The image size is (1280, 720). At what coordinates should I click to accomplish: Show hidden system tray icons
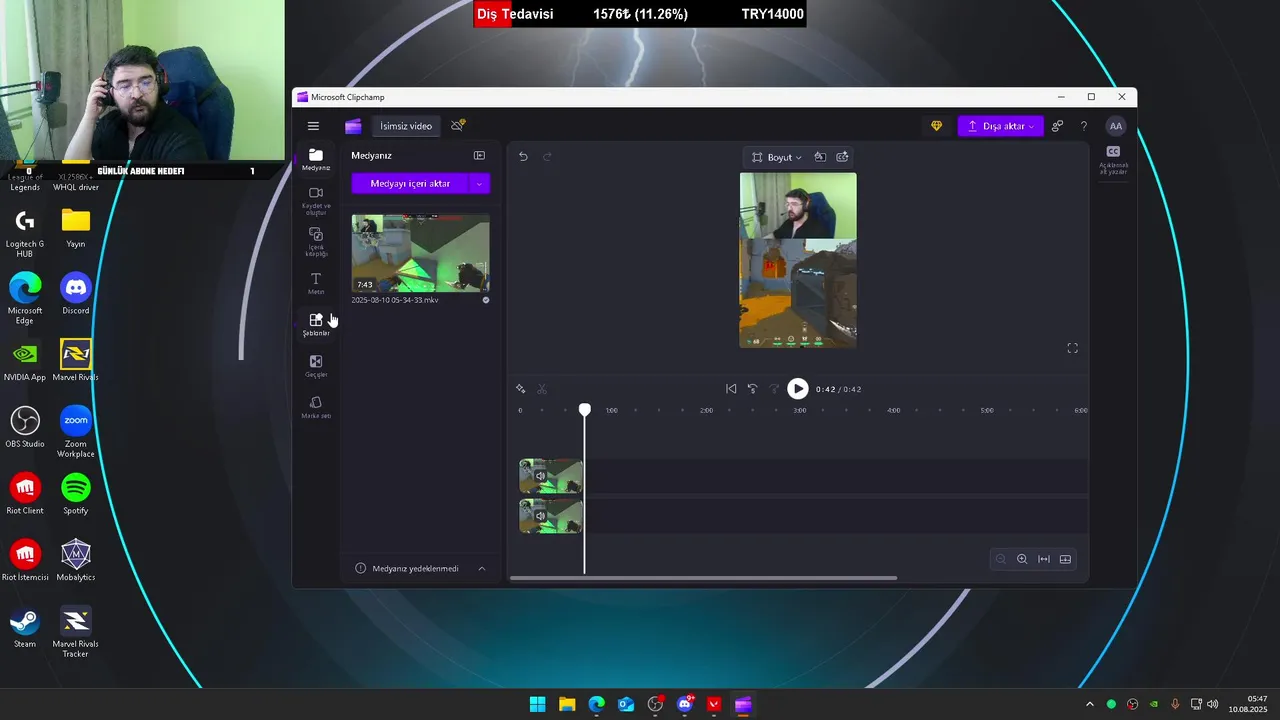tap(1090, 704)
